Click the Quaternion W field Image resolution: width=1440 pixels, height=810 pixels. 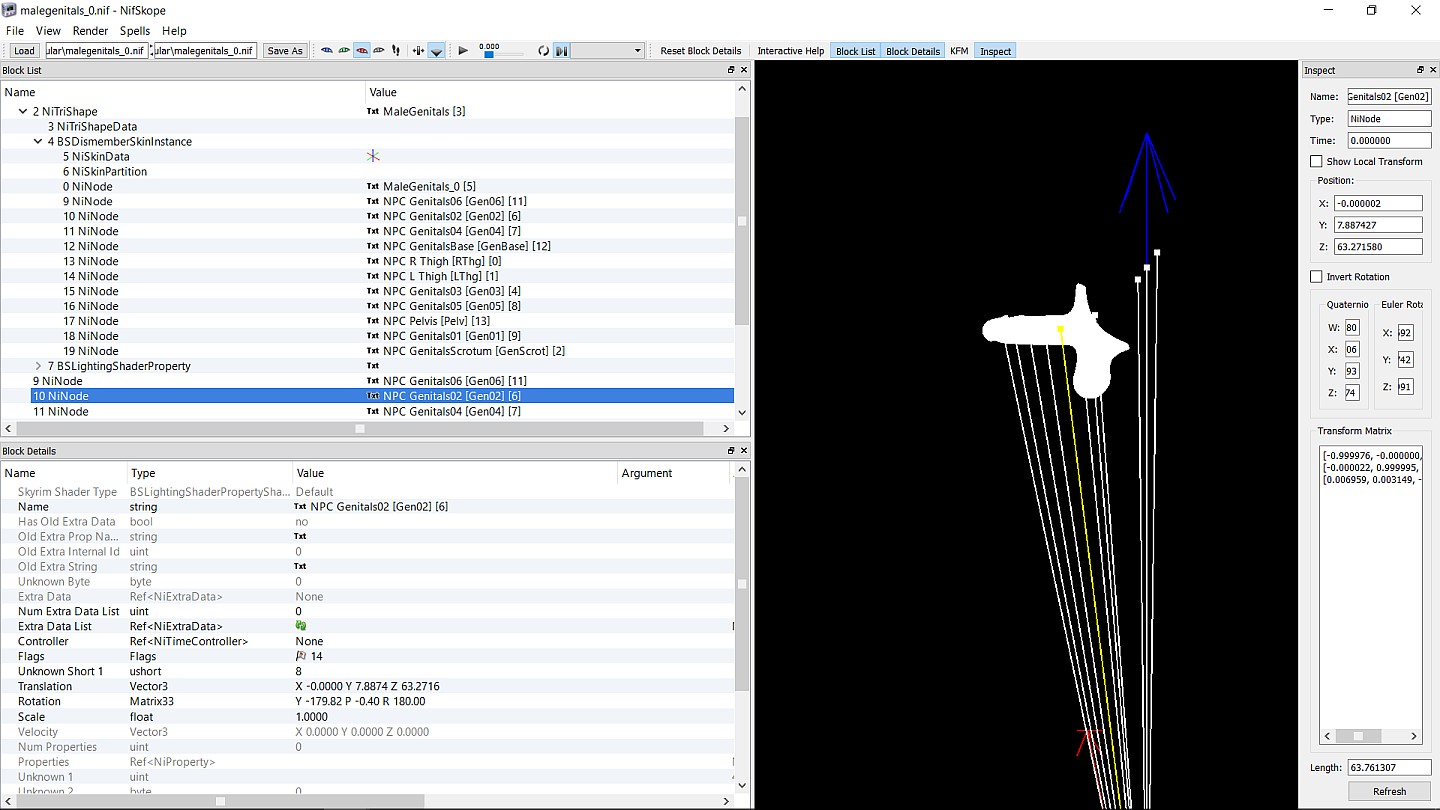coord(1352,327)
